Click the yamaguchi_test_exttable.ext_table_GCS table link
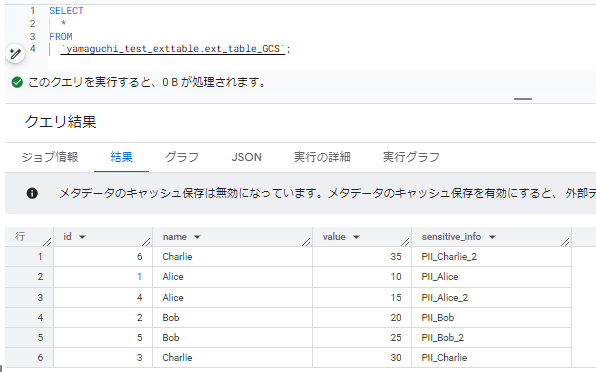The width and height of the screenshot is (596, 372). [x=173, y=49]
